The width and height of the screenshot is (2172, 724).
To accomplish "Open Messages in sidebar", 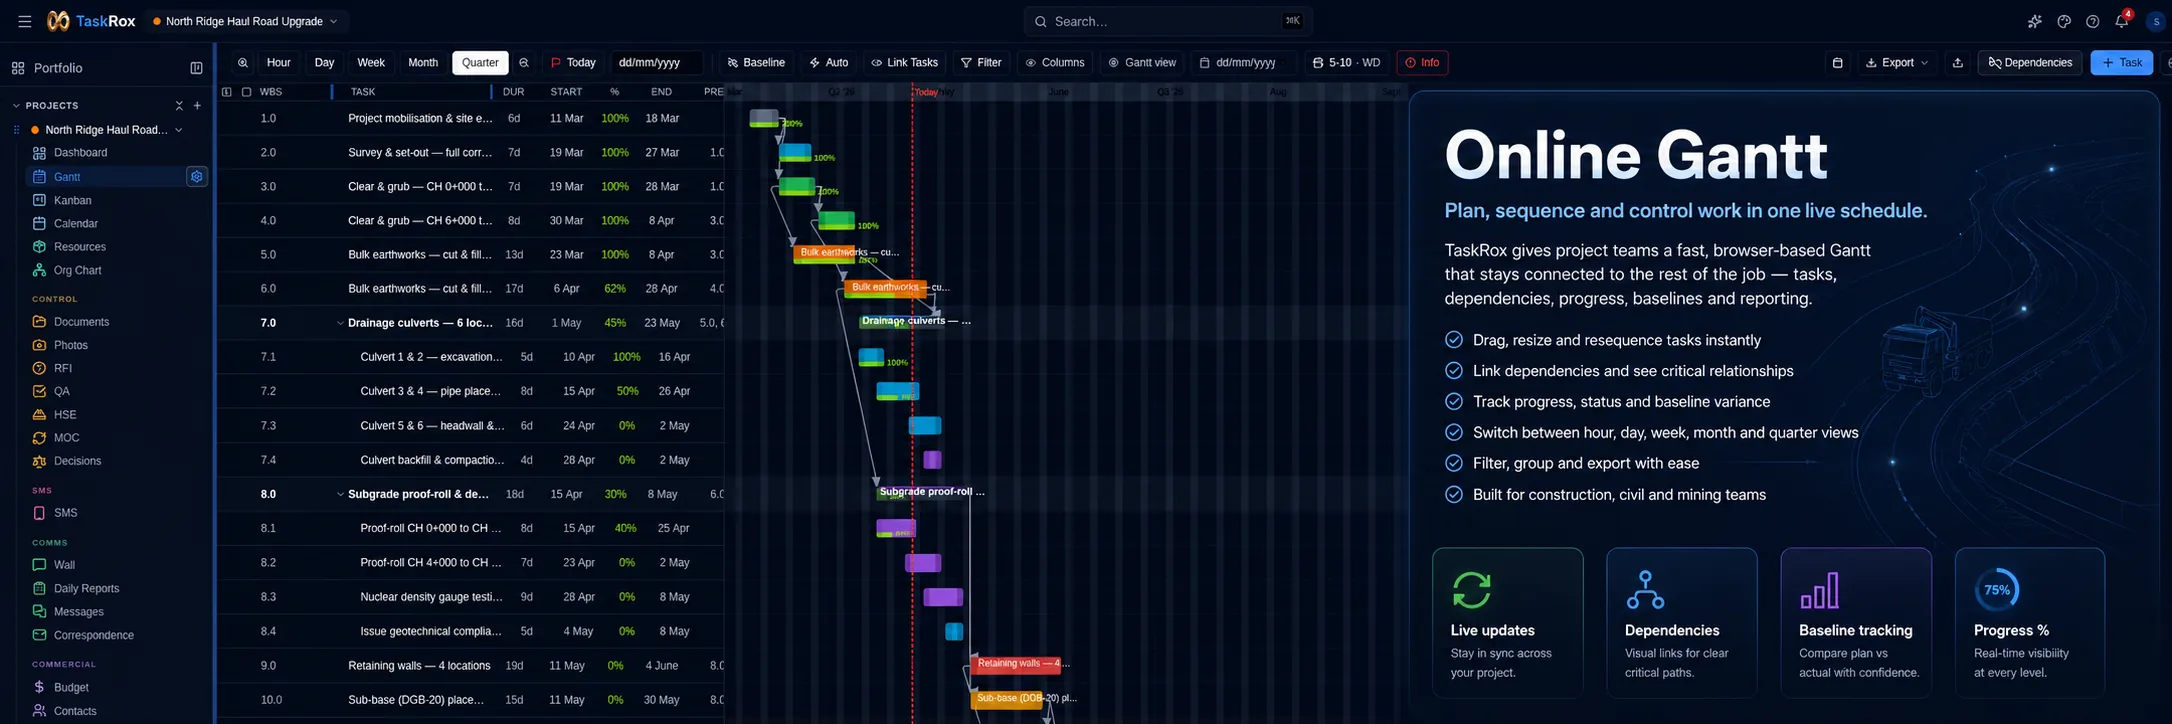I will click(78, 612).
